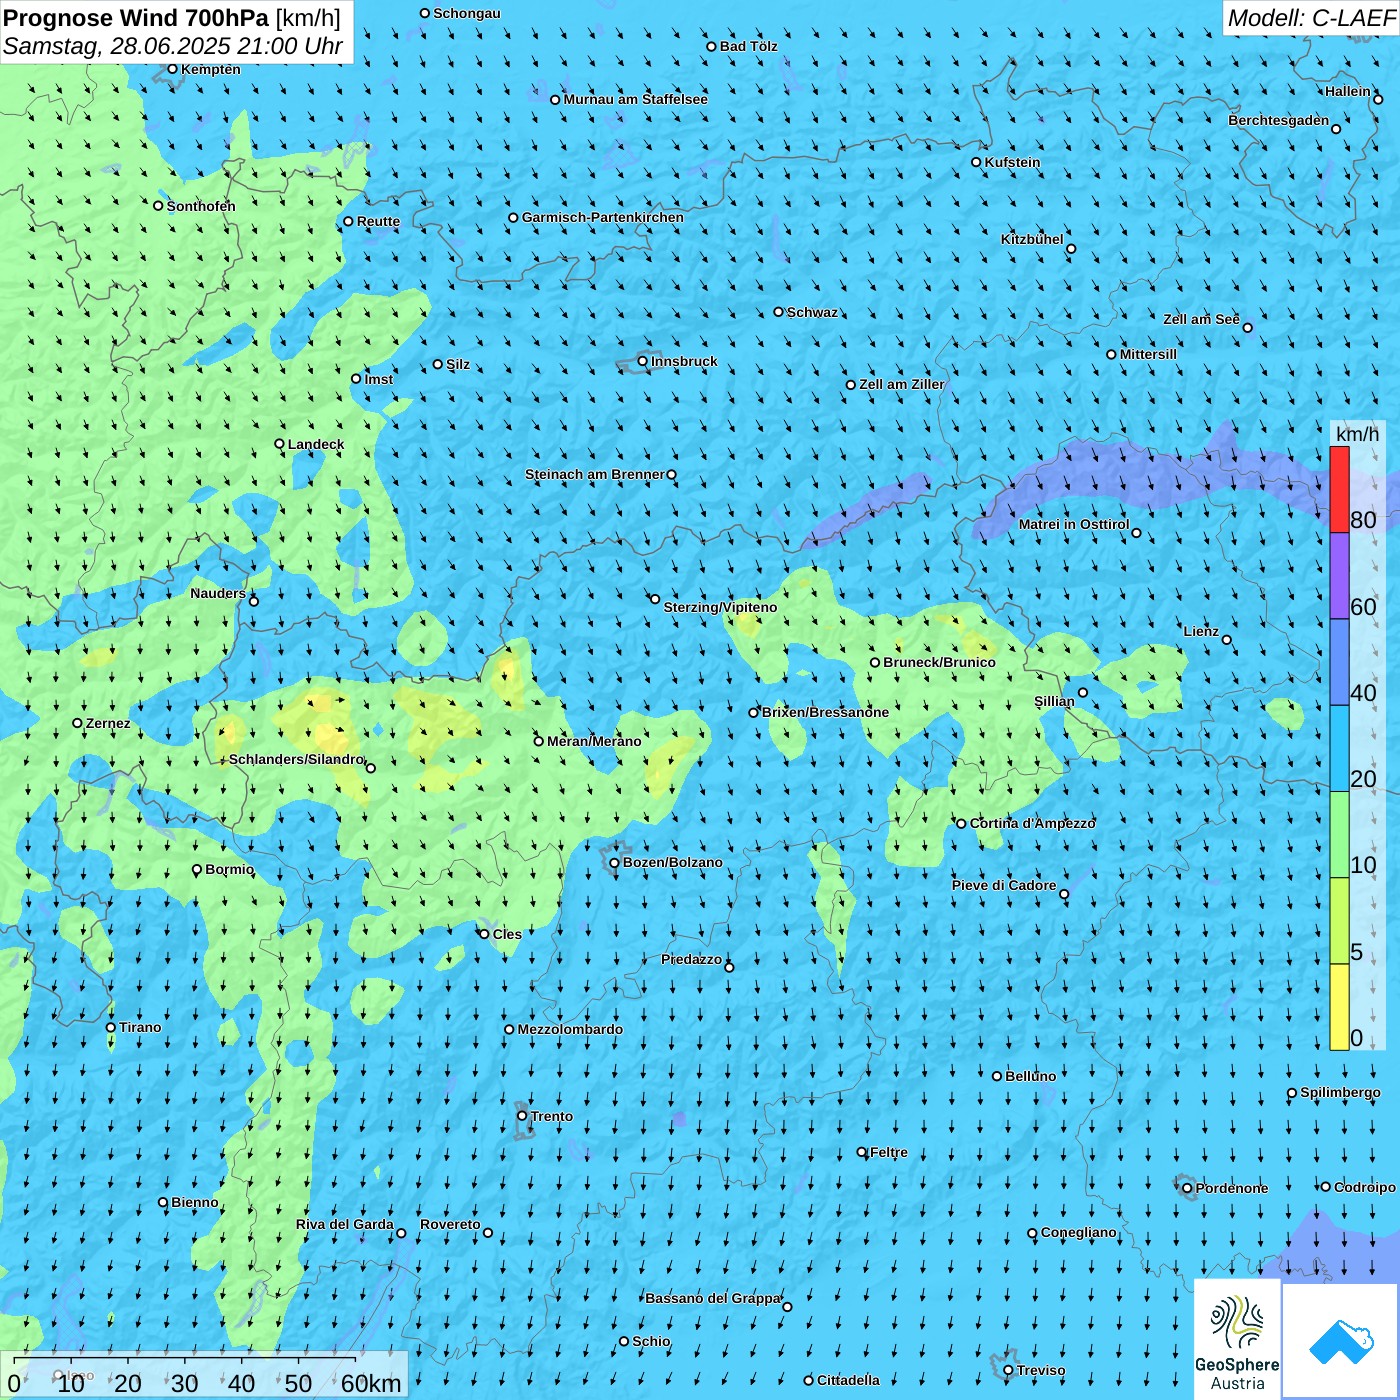The image size is (1400, 1400).
Task: Click the 'Pordenone' map label
Action: 1232,1188
